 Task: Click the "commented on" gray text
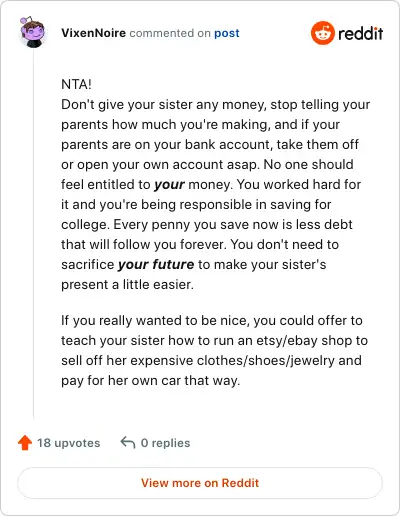[x=170, y=33]
